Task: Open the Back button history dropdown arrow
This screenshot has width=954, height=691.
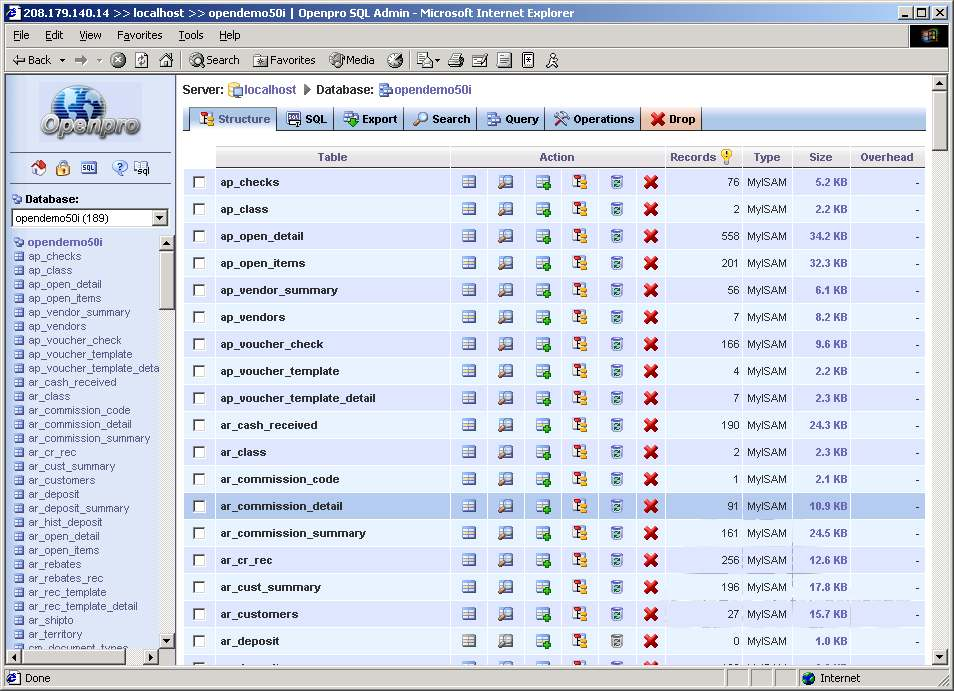Action: (x=62, y=60)
